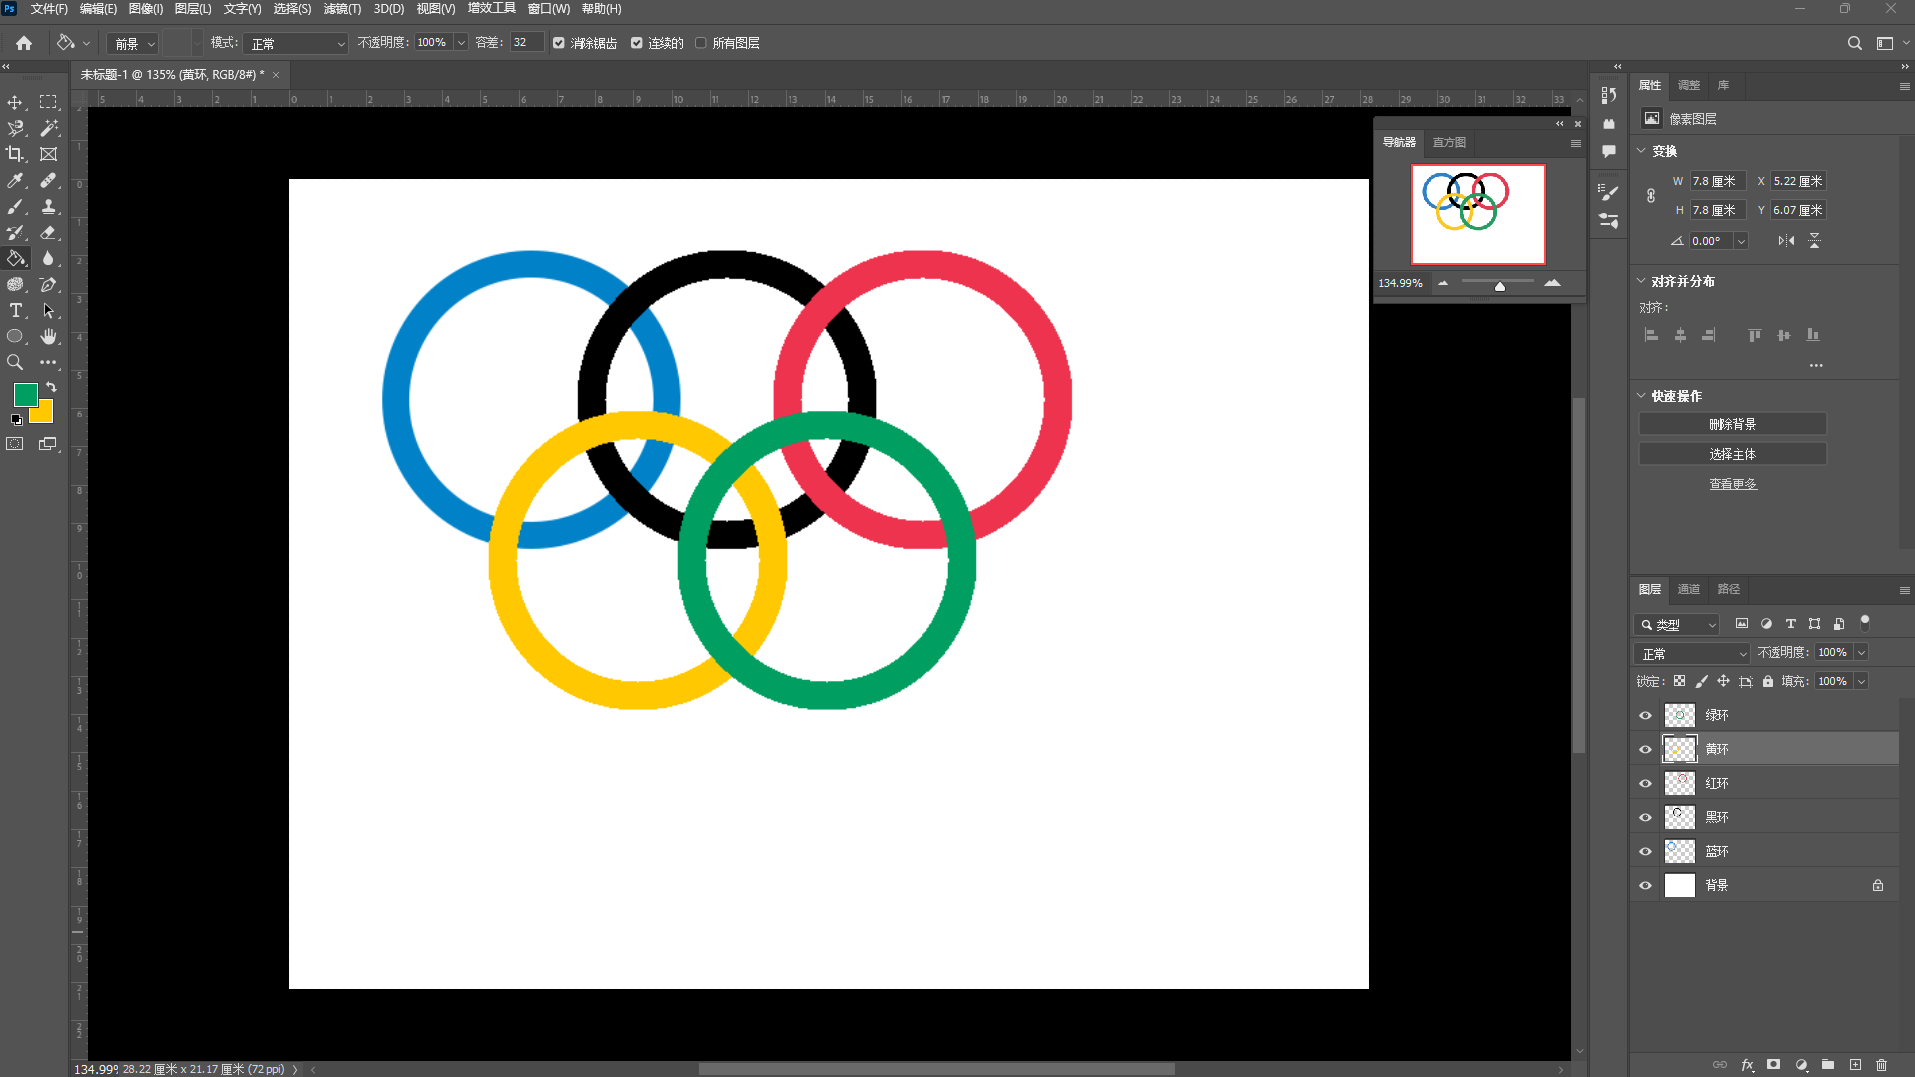Click the navigator zoom slider handle

1499,286
